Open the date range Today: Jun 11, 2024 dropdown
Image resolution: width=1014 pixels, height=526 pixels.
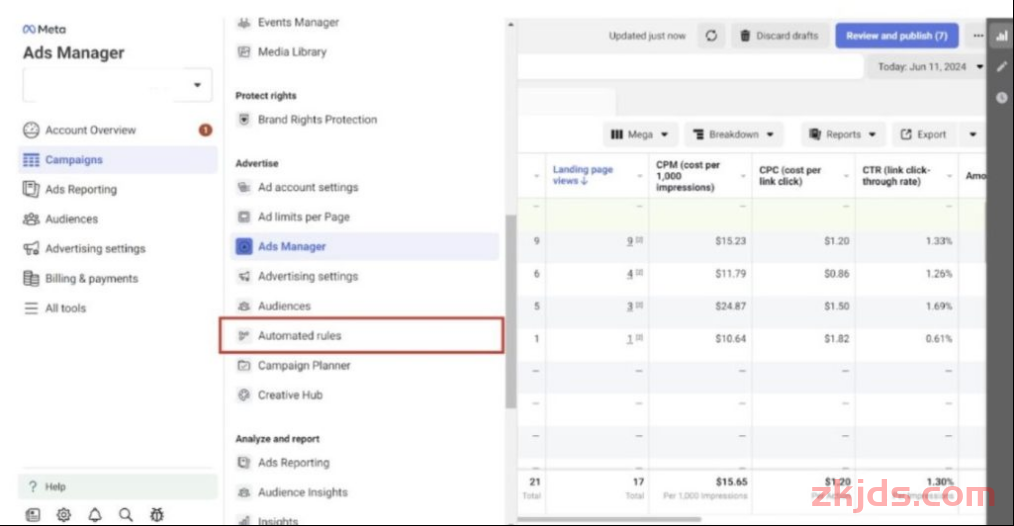(x=928, y=67)
